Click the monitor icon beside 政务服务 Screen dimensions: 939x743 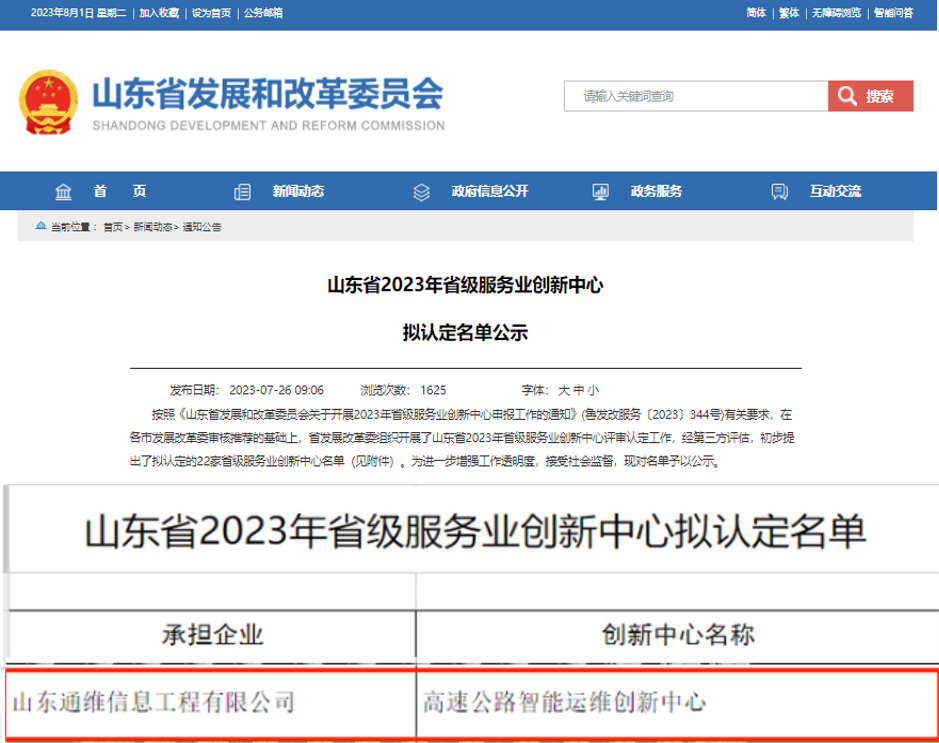pos(601,192)
